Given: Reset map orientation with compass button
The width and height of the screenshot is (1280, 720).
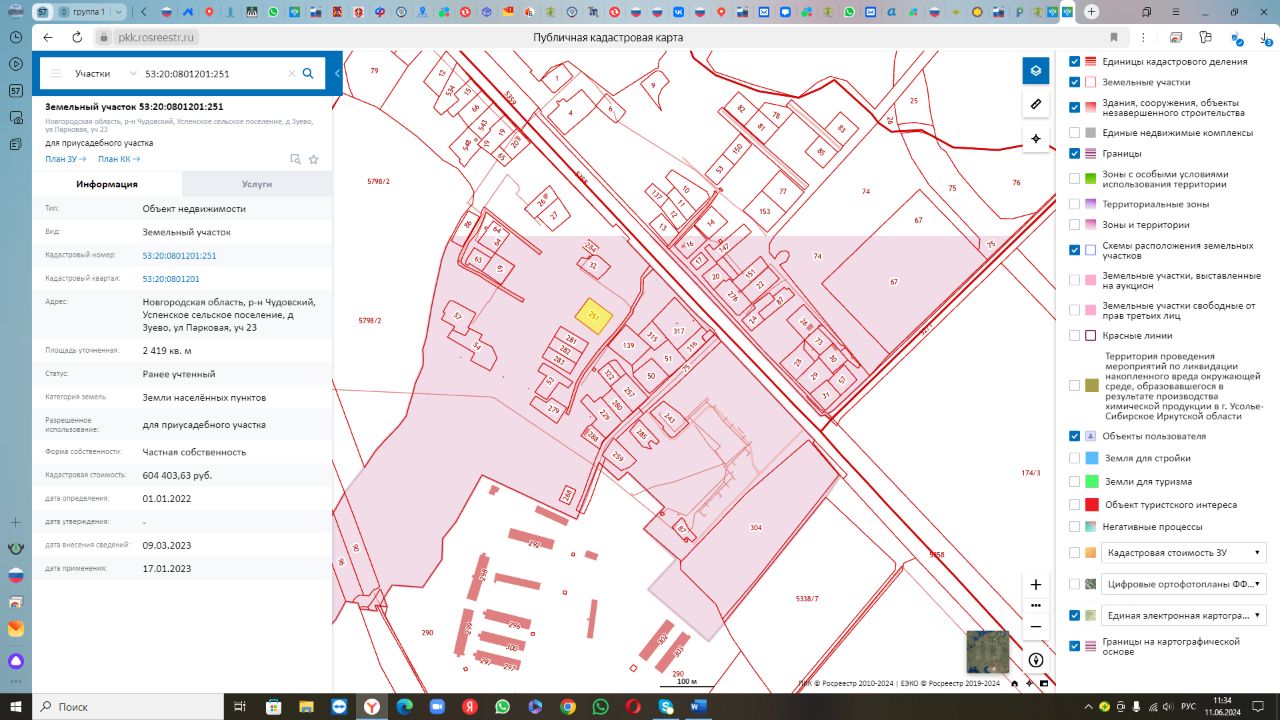Looking at the screenshot, I should click(x=1036, y=660).
